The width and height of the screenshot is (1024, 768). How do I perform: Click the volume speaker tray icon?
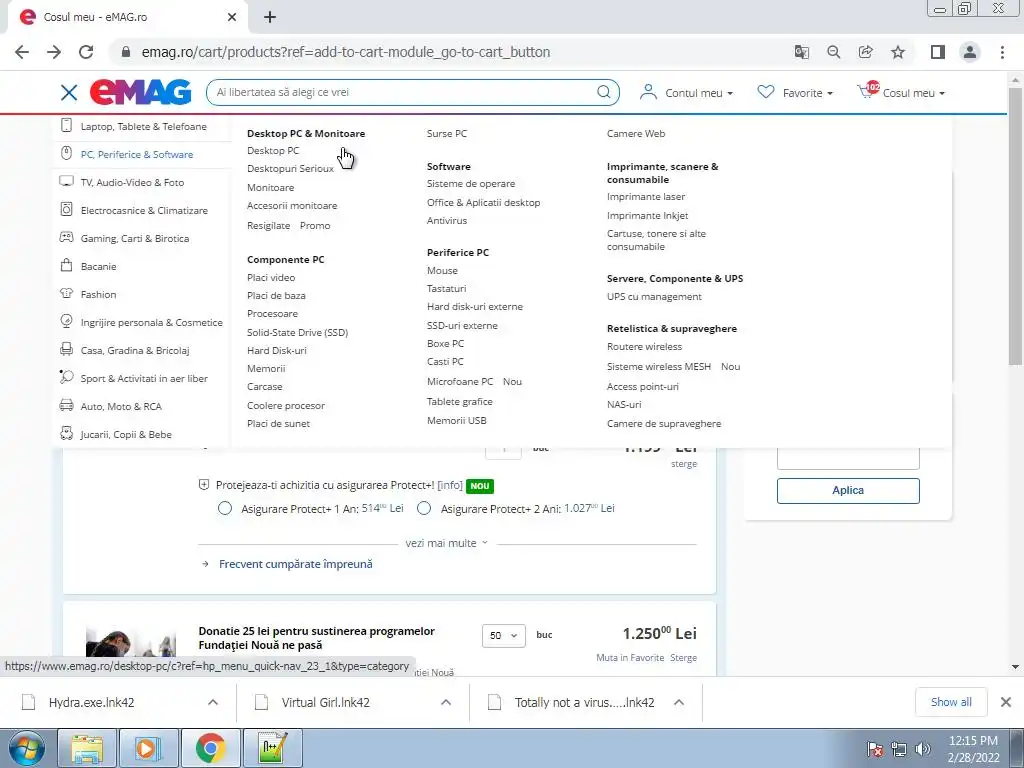pos(923,749)
